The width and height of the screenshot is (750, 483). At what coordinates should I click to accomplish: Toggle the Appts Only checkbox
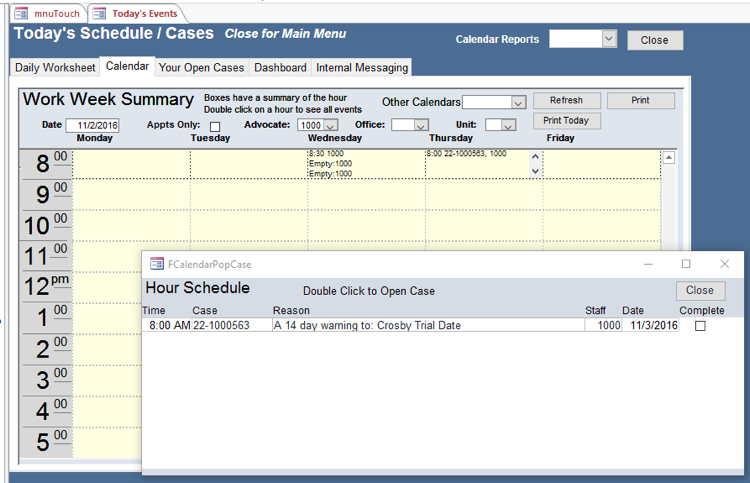[x=215, y=126]
